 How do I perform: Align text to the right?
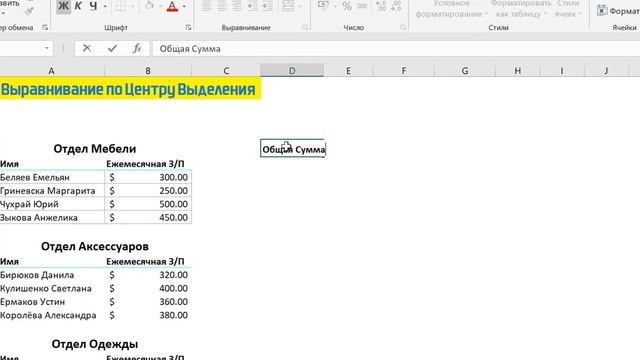236,6
